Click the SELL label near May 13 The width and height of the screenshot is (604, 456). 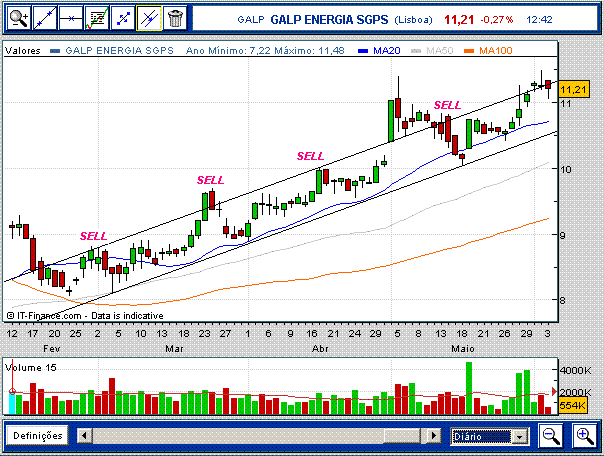[447, 105]
